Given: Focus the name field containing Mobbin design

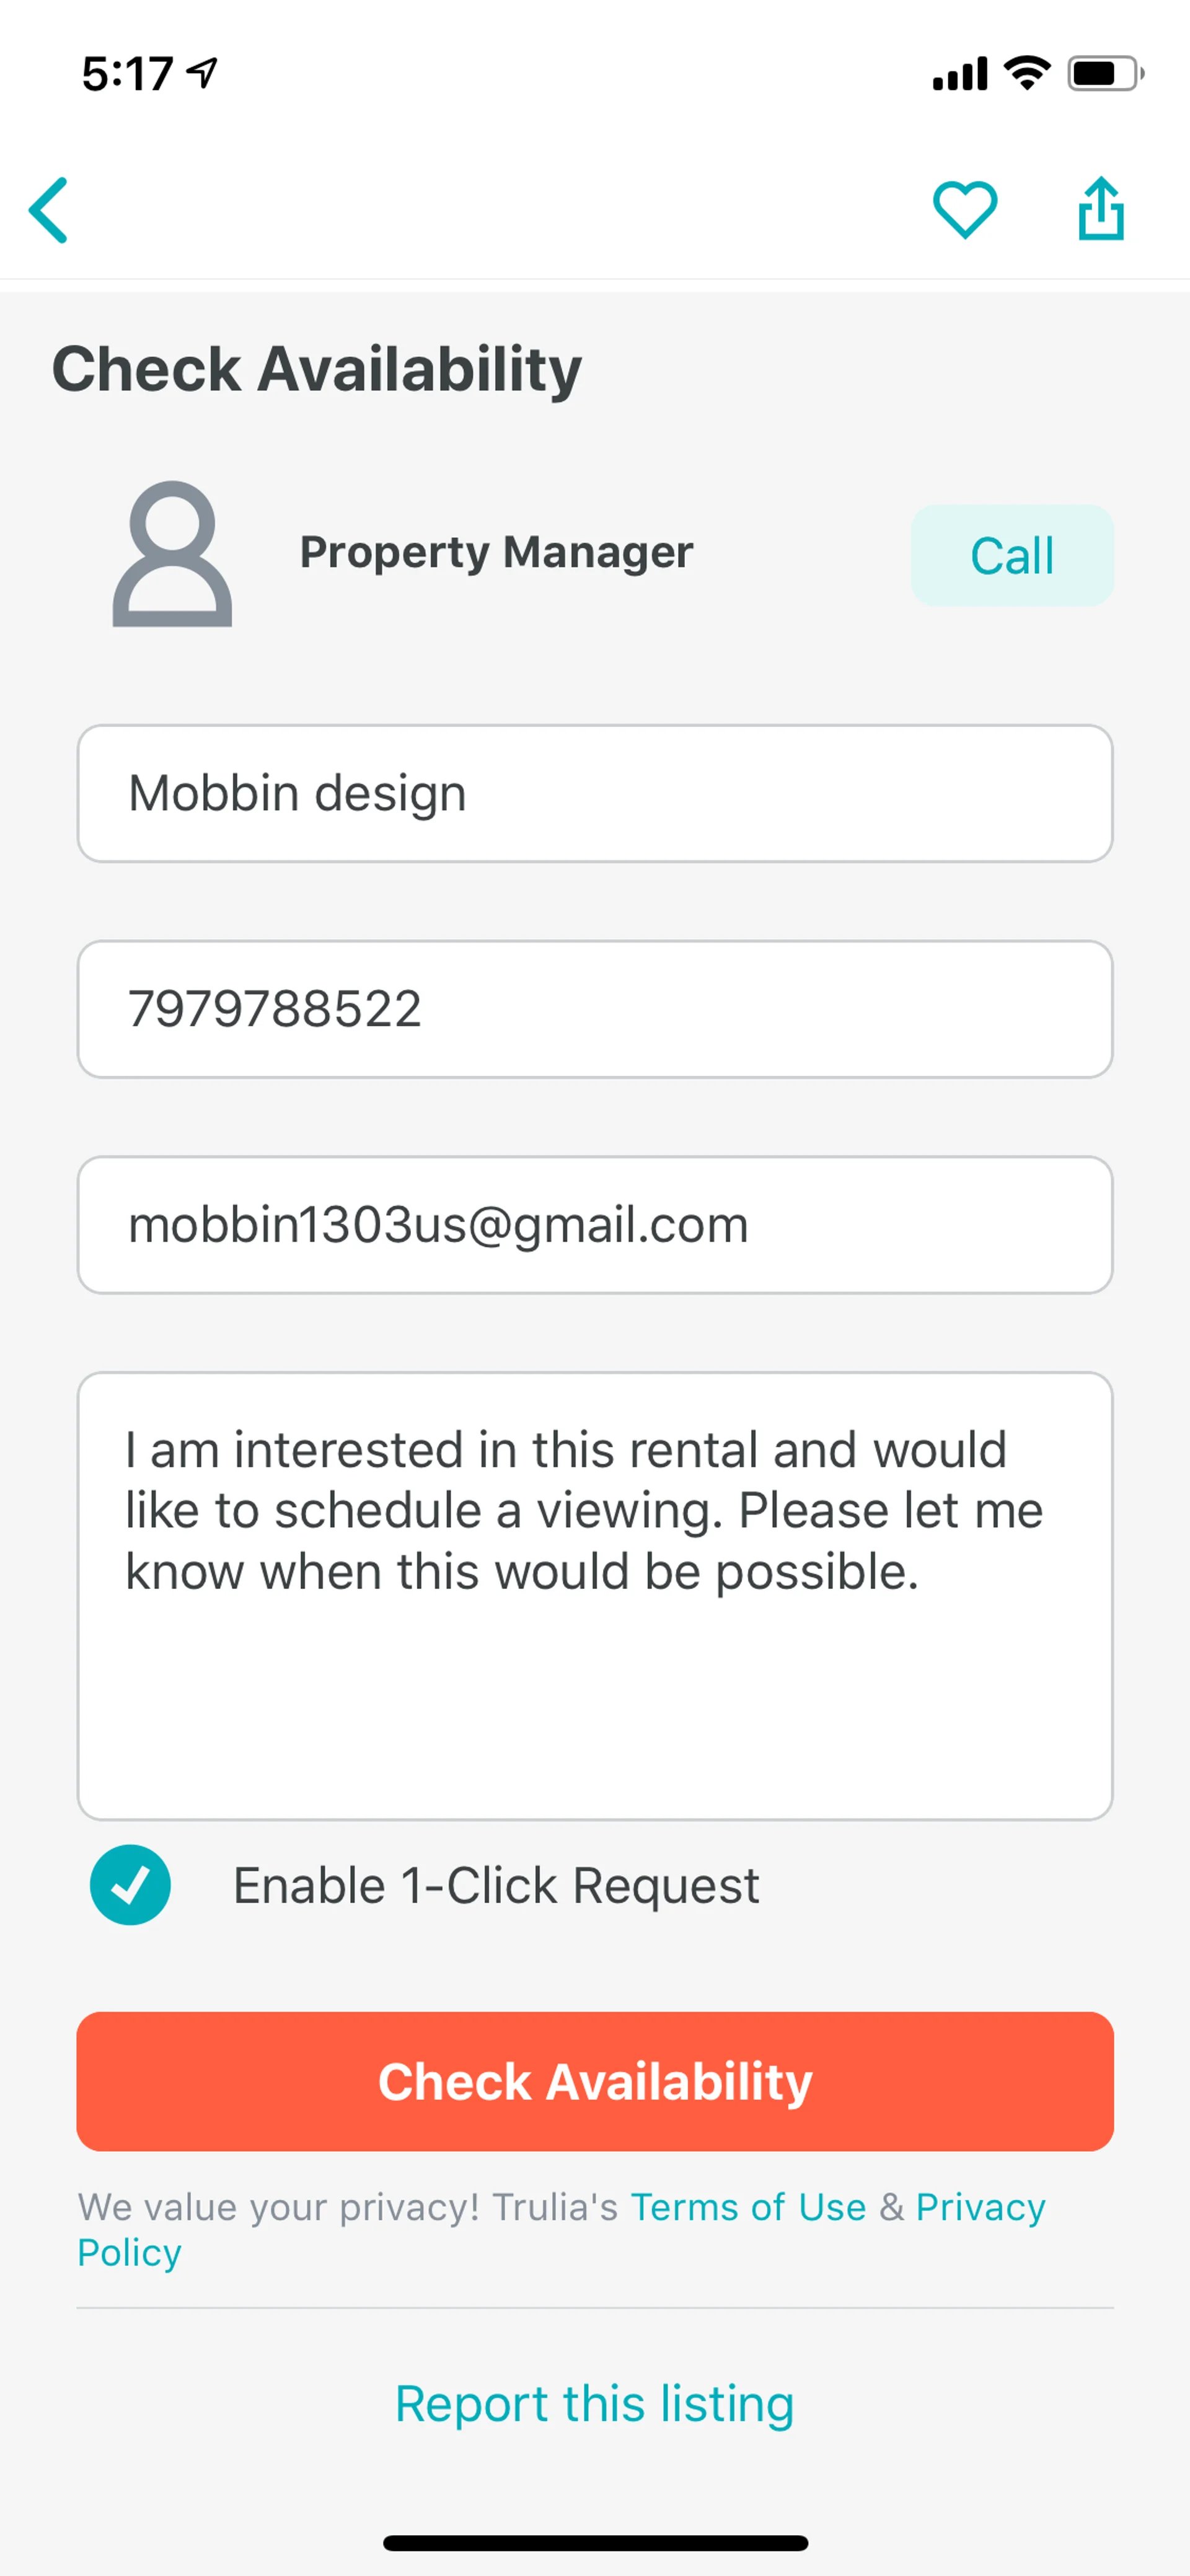Looking at the screenshot, I should 595,794.
